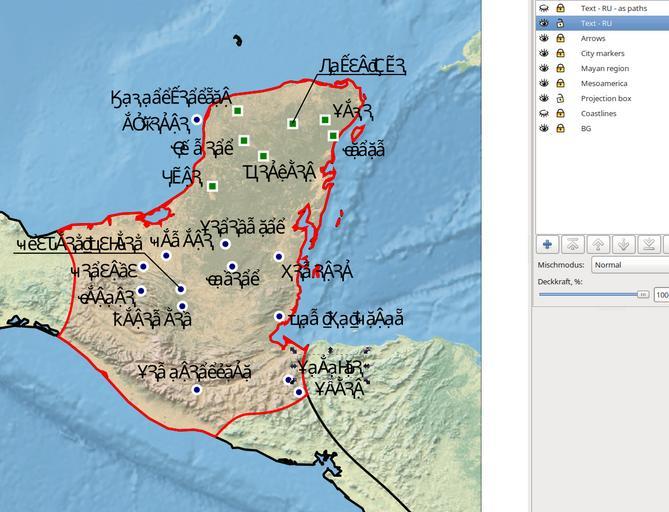Click the green square city marker under the arrow label
The image size is (669, 512).
pos(292,123)
